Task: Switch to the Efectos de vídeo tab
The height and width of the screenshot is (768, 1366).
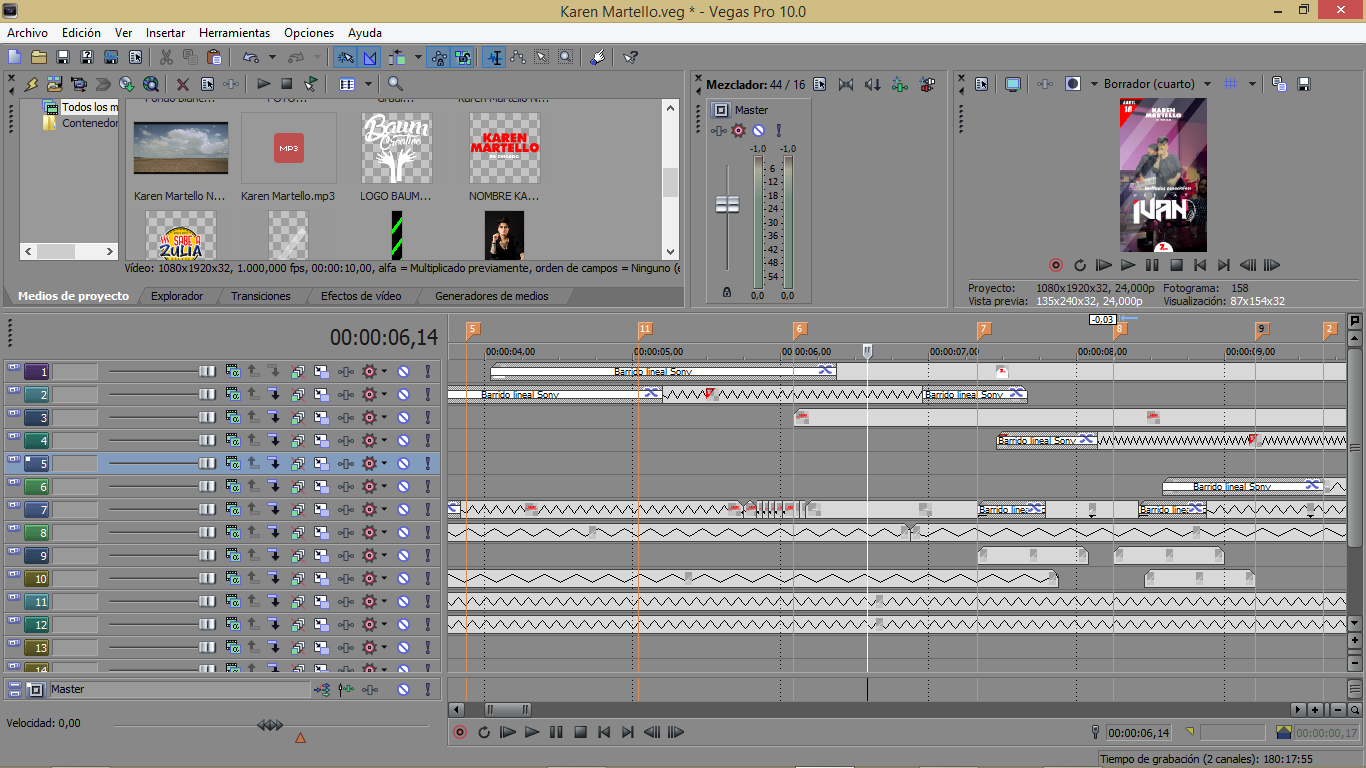Action: (x=361, y=296)
